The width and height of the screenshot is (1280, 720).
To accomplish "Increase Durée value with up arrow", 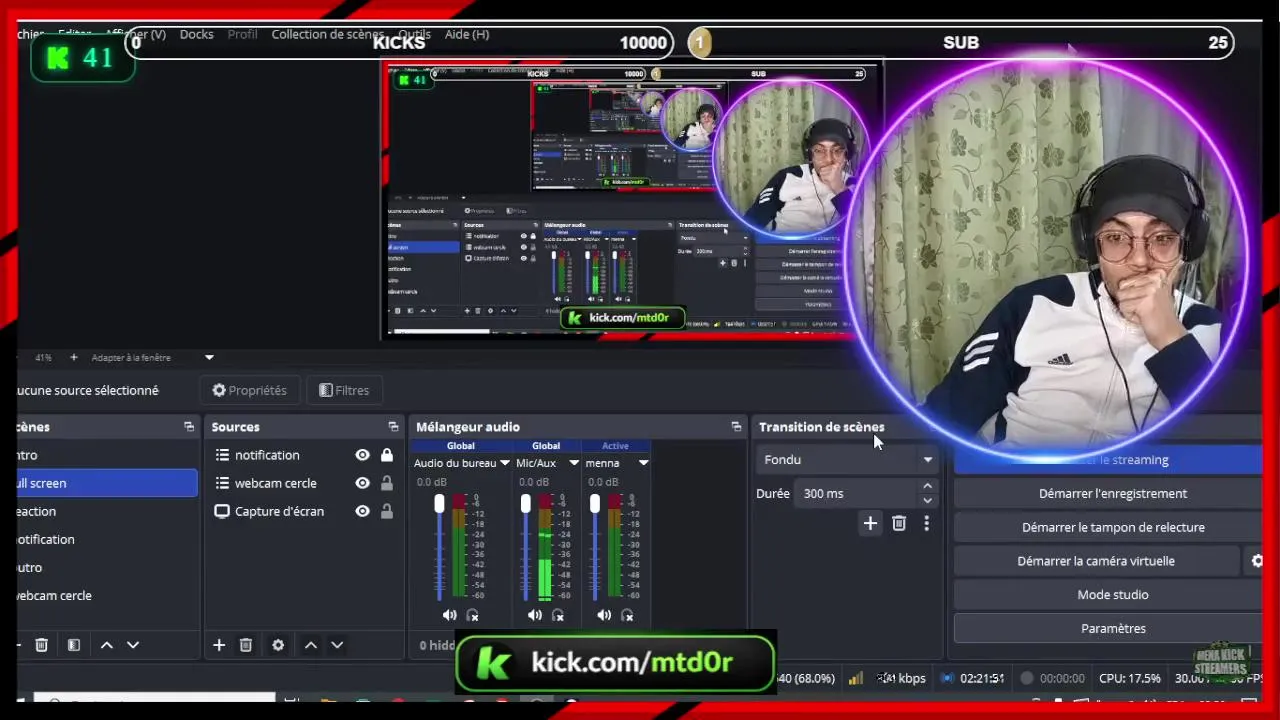I will click(927, 486).
